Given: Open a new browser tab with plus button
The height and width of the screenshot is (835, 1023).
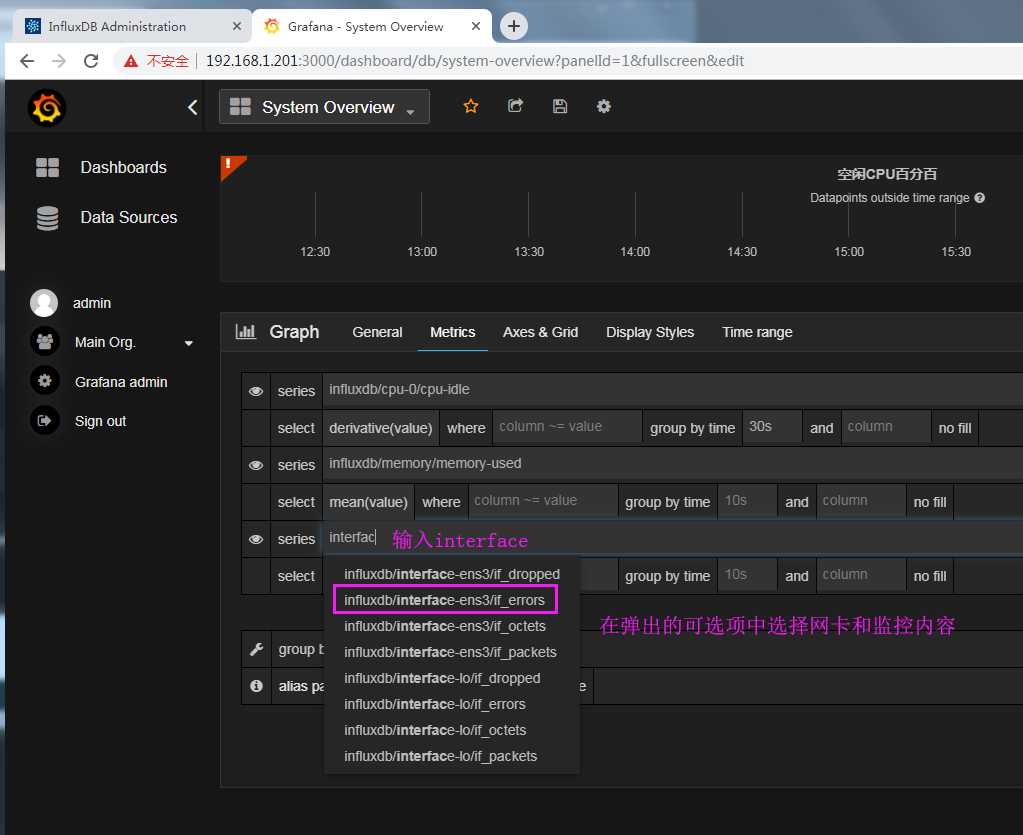Looking at the screenshot, I should point(514,26).
